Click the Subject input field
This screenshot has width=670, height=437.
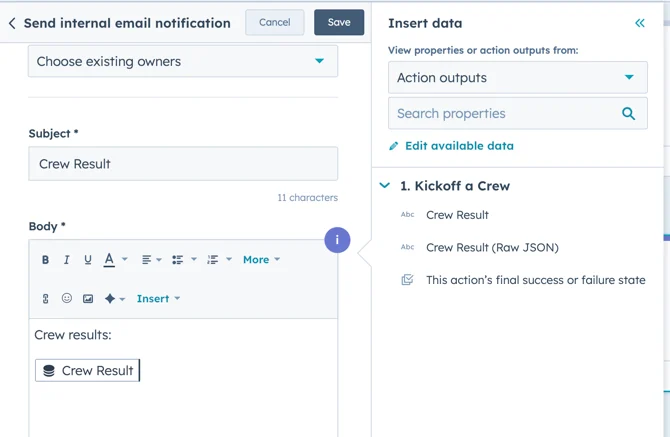pyautogui.click(x=183, y=164)
